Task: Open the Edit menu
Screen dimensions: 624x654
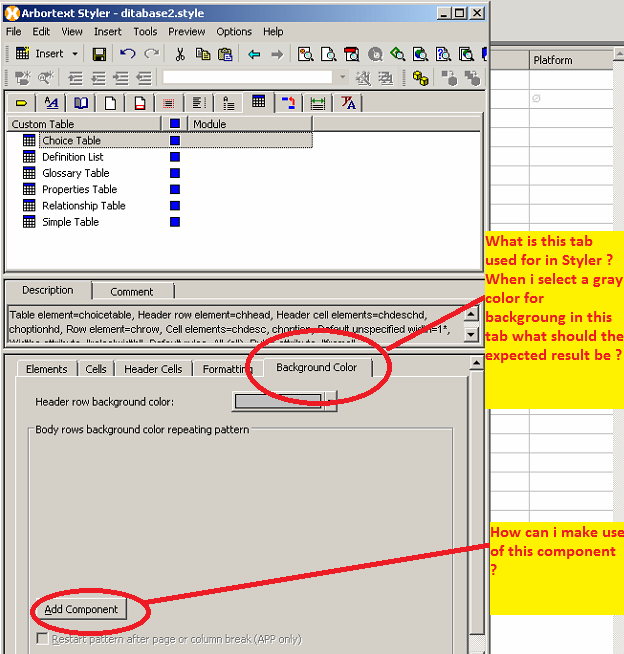Action: (x=41, y=32)
